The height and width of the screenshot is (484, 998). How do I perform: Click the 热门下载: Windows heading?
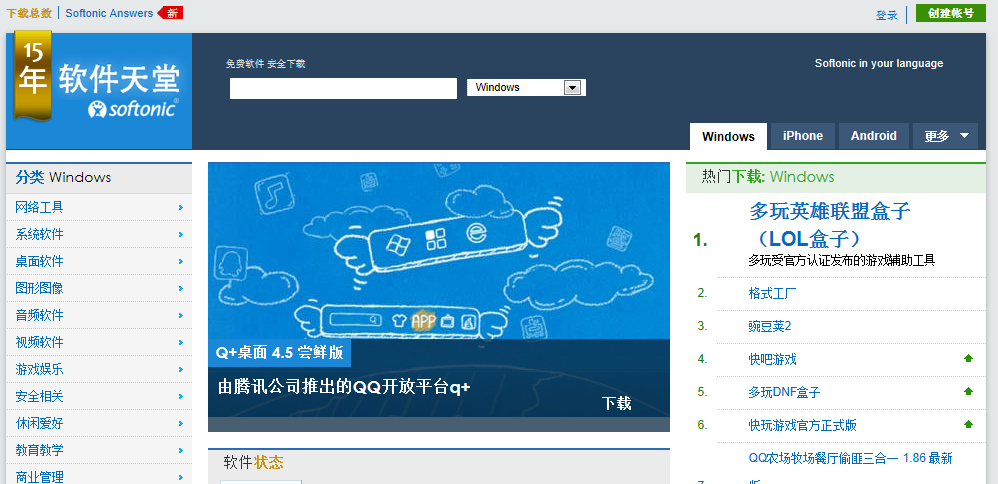coord(768,176)
